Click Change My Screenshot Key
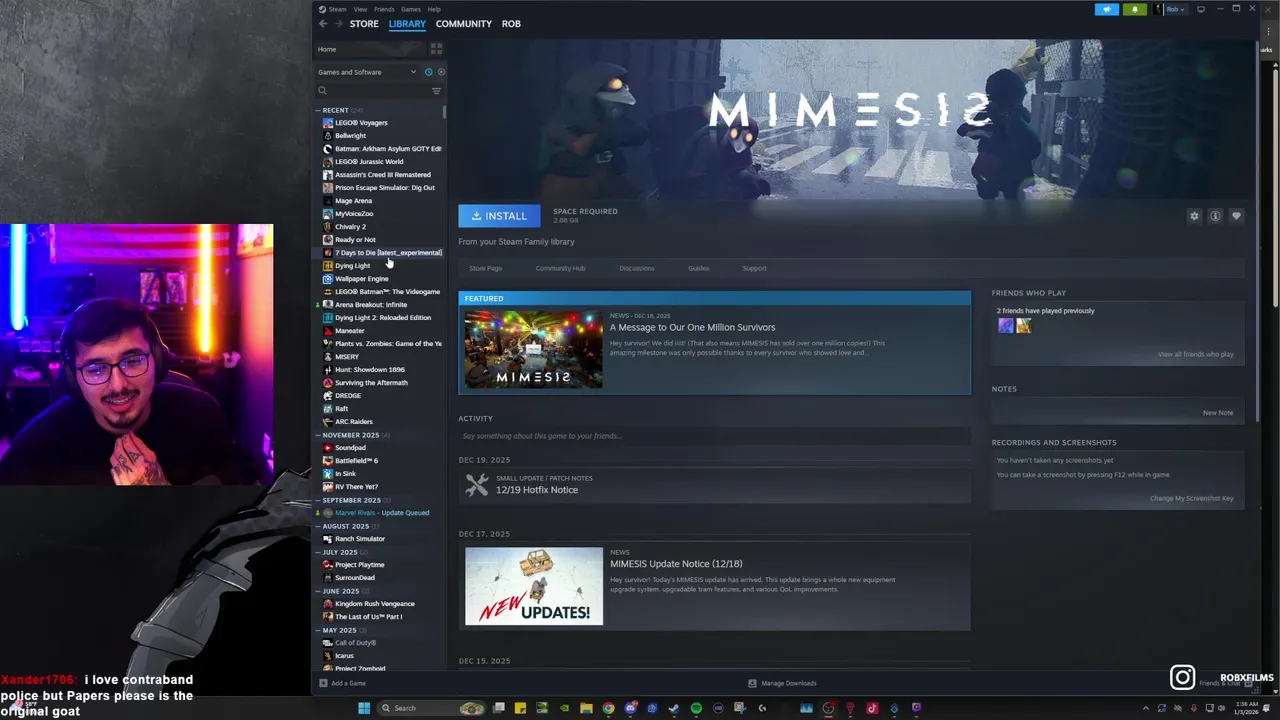This screenshot has height=720, width=1280. point(1192,498)
